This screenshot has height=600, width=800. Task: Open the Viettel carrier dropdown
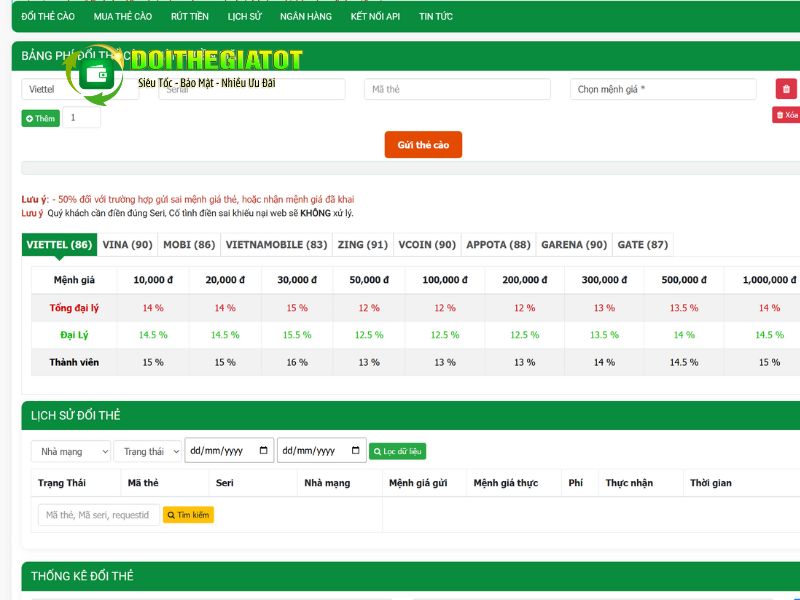coord(80,89)
